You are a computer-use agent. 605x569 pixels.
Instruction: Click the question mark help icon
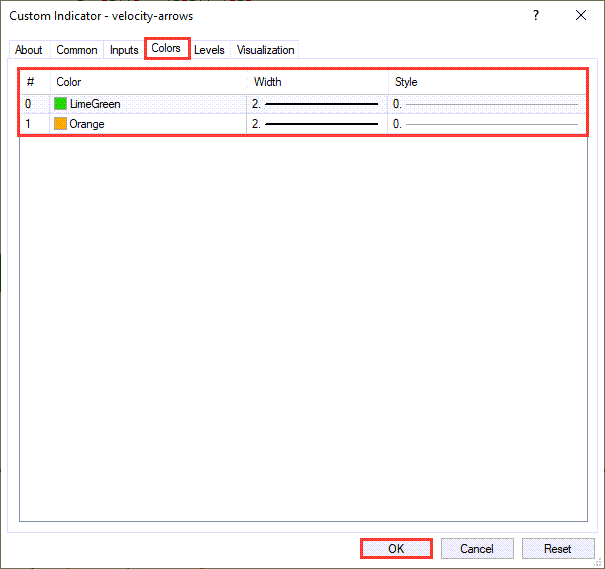coord(536,15)
